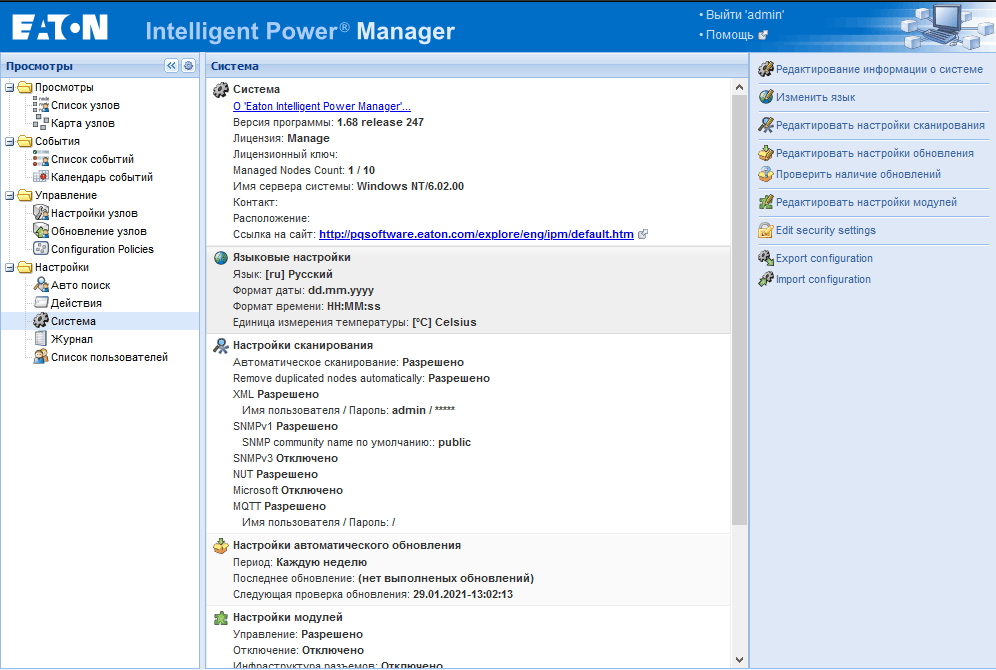Click the panel settings gear in Просмотры header
The image size is (996, 670).
coord(189,65)
